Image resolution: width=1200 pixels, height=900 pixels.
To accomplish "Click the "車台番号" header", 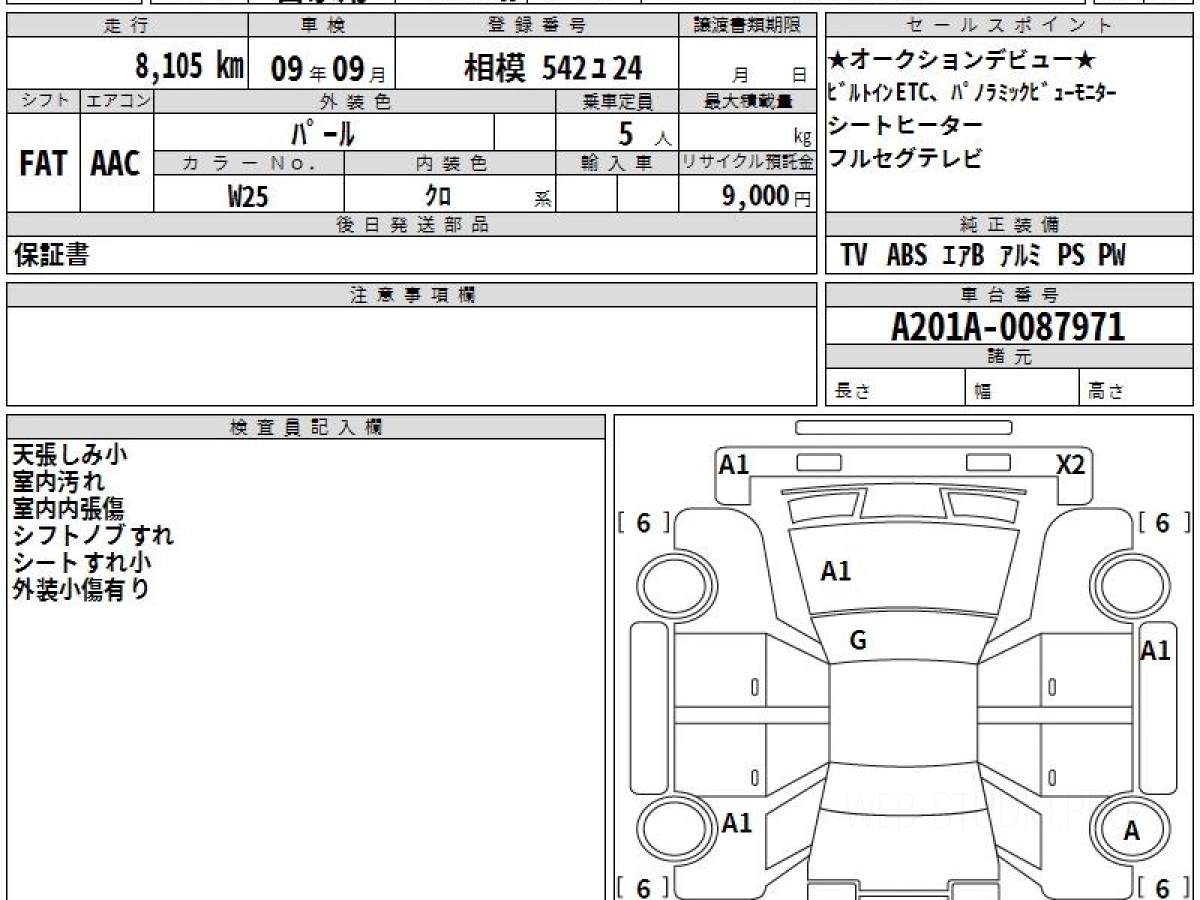I will pyautogui.click(x=1010, y=295).
